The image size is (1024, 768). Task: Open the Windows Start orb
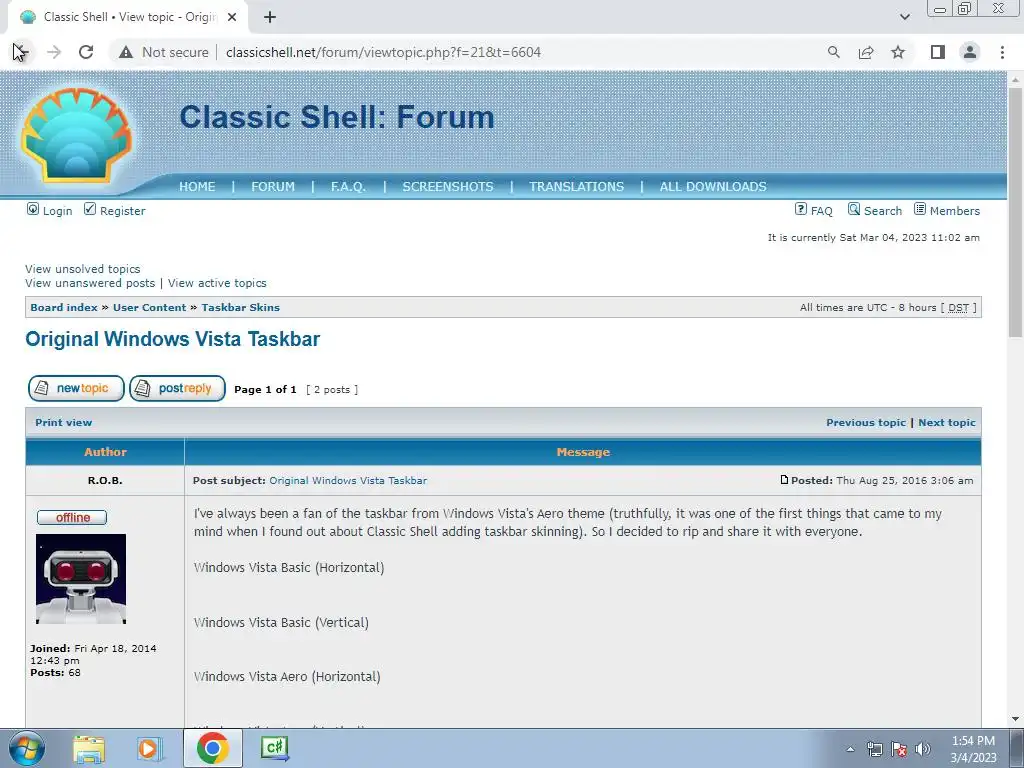pos(27,748)
